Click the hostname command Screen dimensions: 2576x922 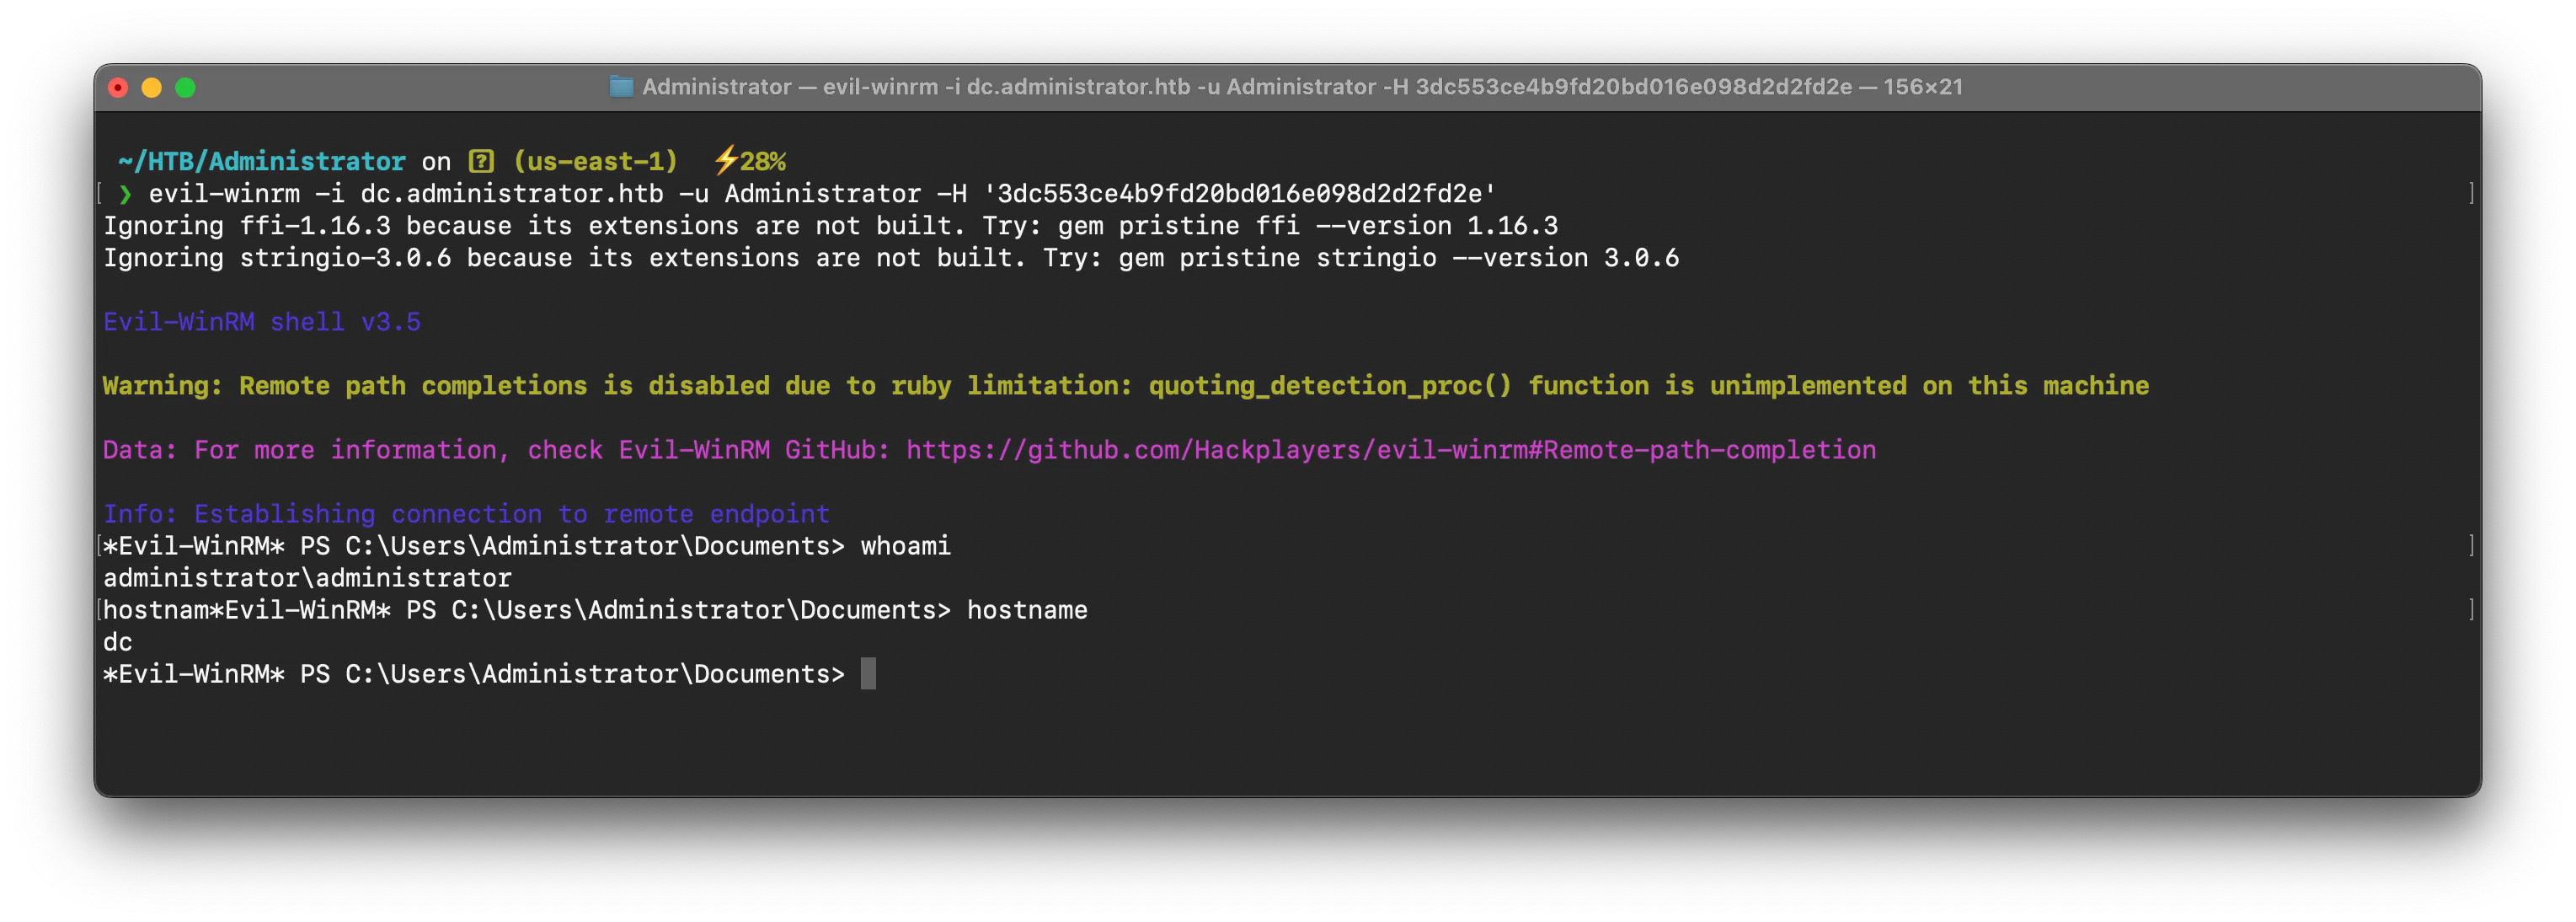pos(1027,610)
